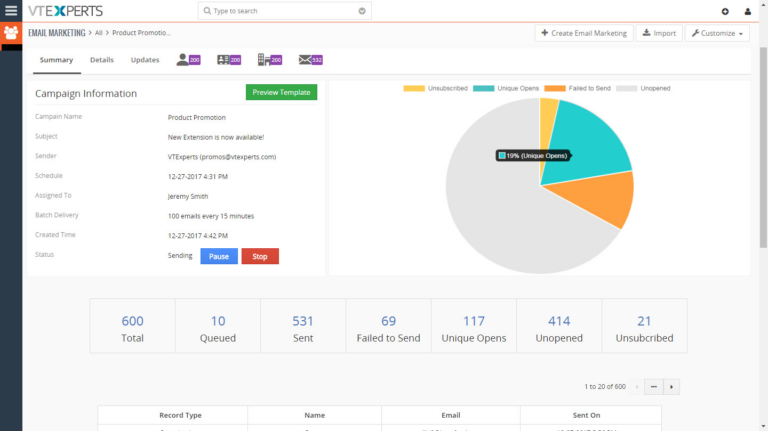Open the contacts tab with person icon

(x=188, y=60)
